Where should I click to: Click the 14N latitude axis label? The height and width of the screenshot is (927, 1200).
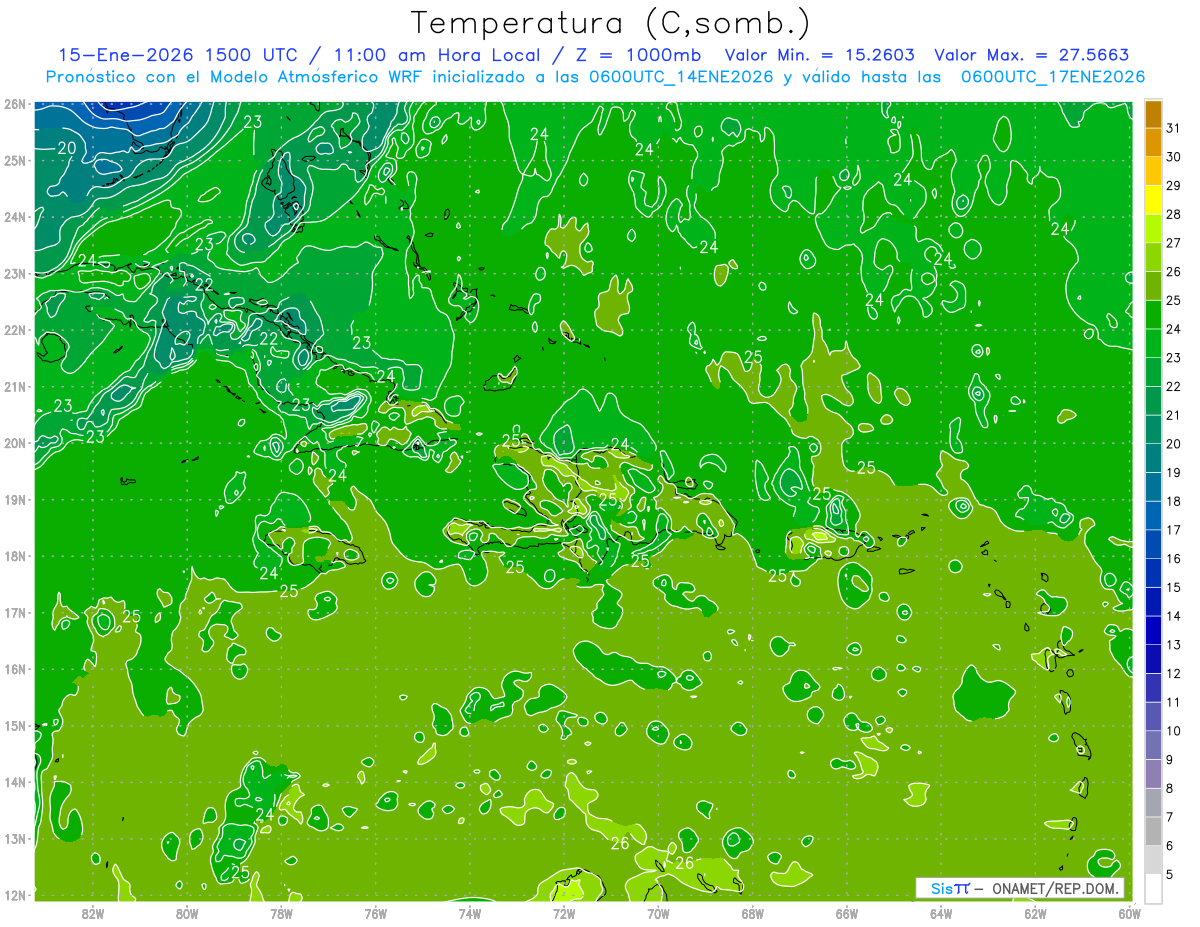click(x=14, y=782)
